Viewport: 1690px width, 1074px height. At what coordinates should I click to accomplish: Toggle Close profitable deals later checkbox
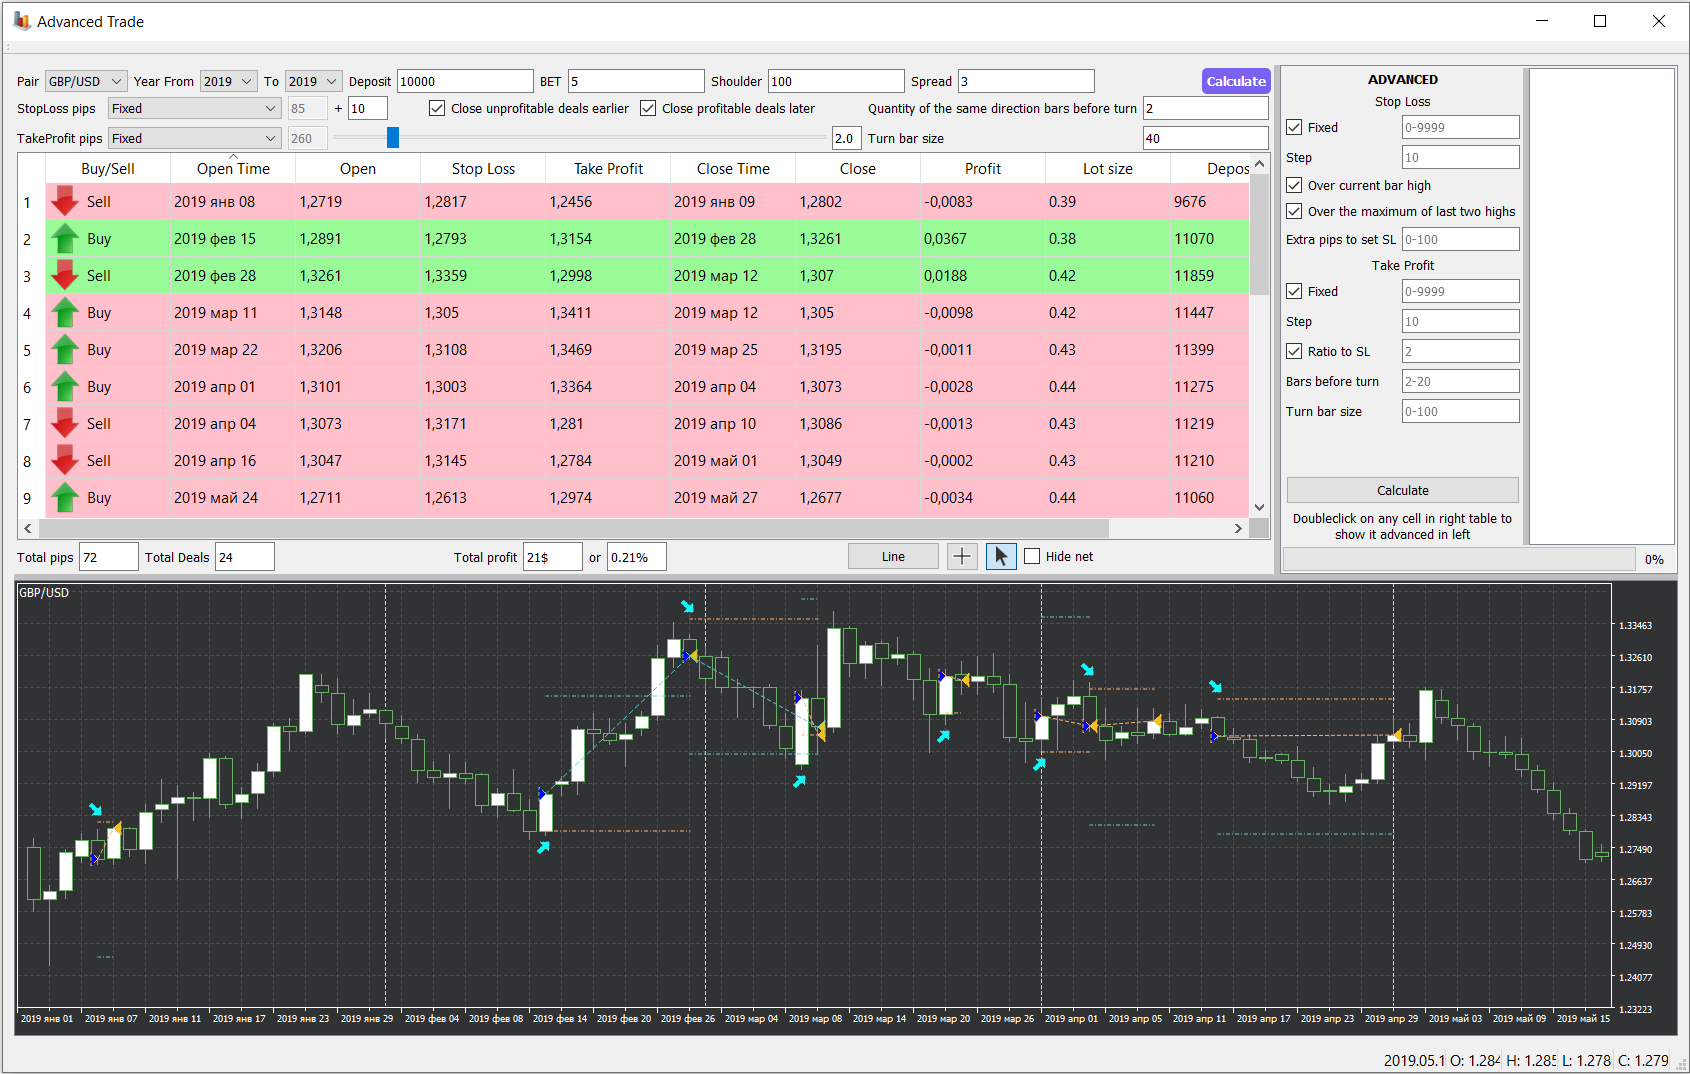pos(648,108)
